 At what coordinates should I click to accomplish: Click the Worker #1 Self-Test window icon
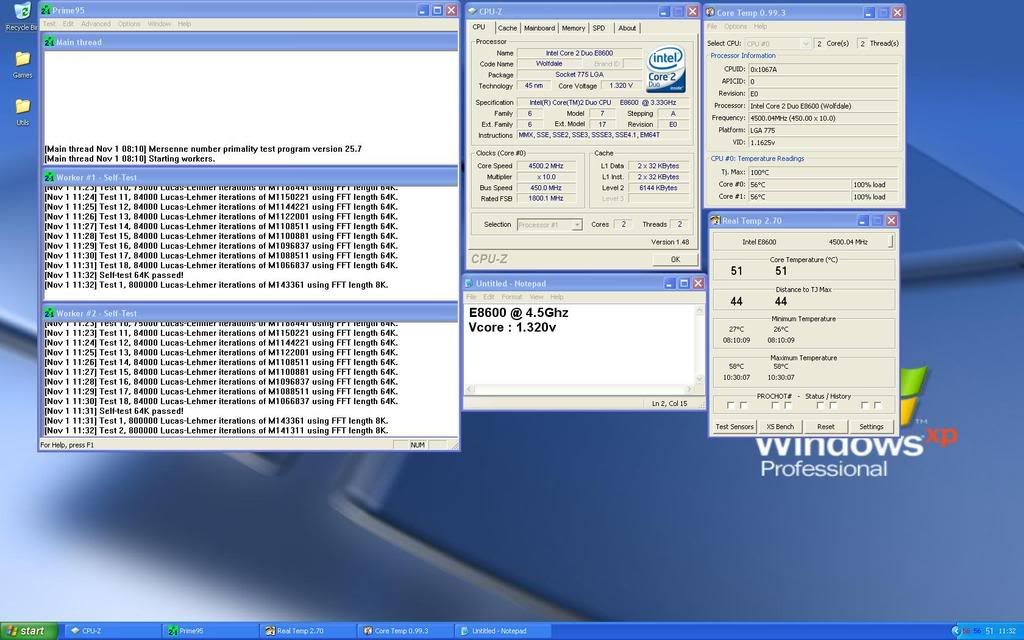49,178
